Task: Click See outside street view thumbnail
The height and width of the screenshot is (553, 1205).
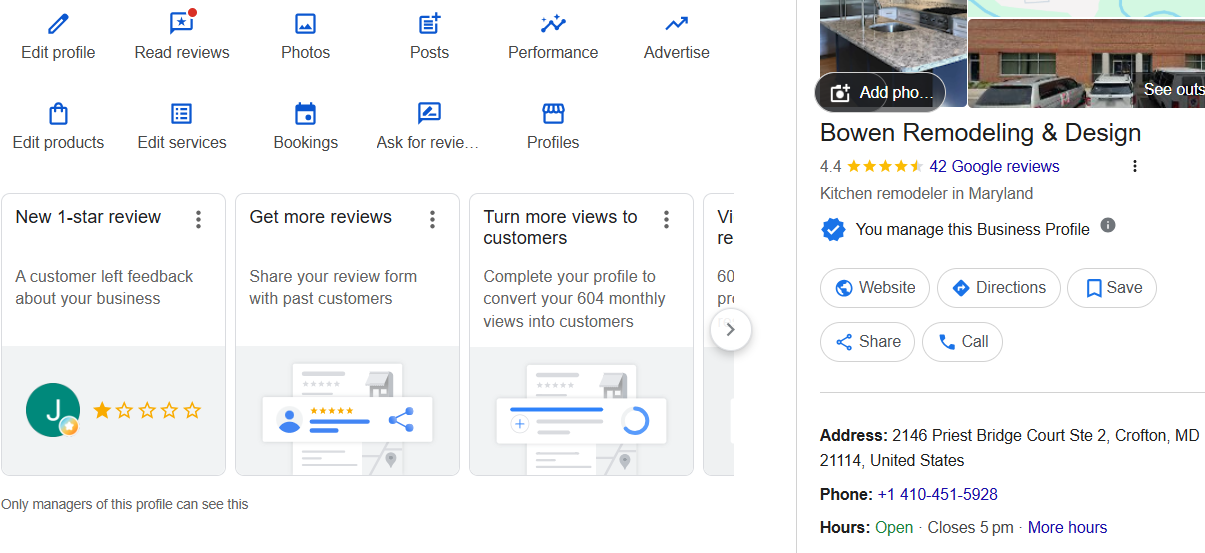Action: tap(1086, 64)
